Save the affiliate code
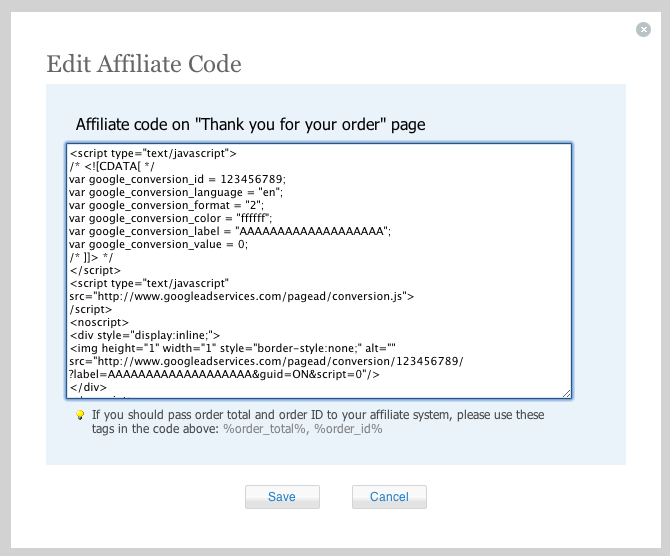This screenshot has height=556, width=670. 282,497
